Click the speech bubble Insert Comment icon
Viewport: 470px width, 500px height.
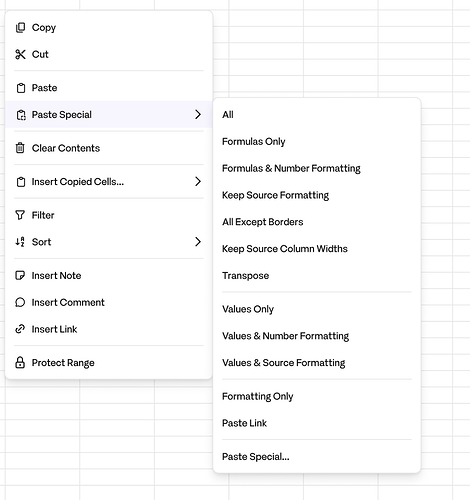click(x=20, y=302)
